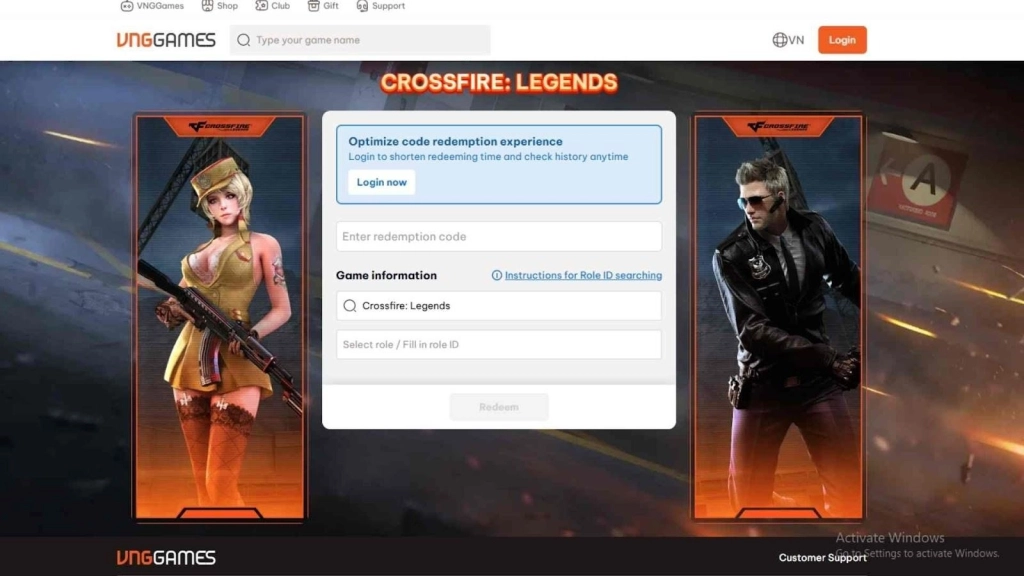The width and height of the screenshot is (1024, 576).
Task: Click the VNGGAMES logo in header
Action: (x=165, y=40)
